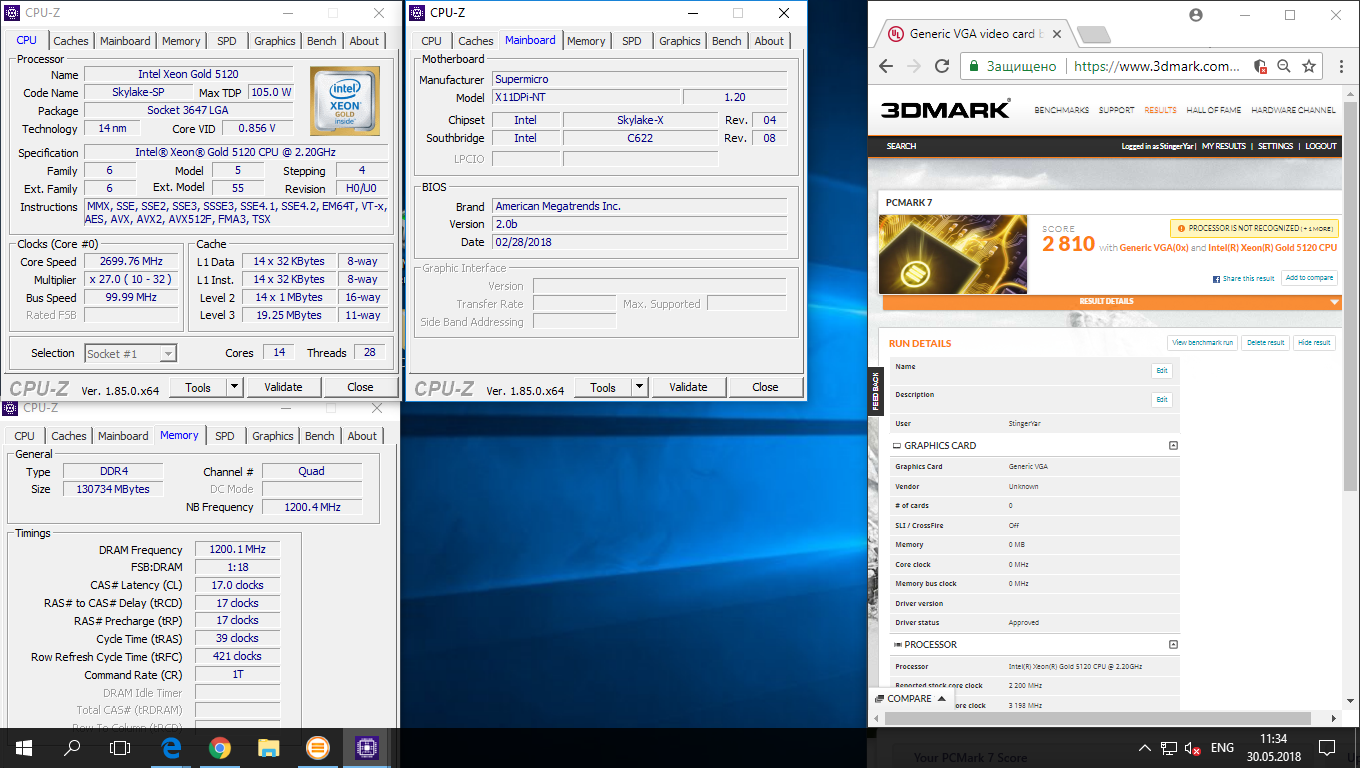Viewport: 1360px width, 768px height.
Task: Open Windows taskbar search
Action: [72, 747]
